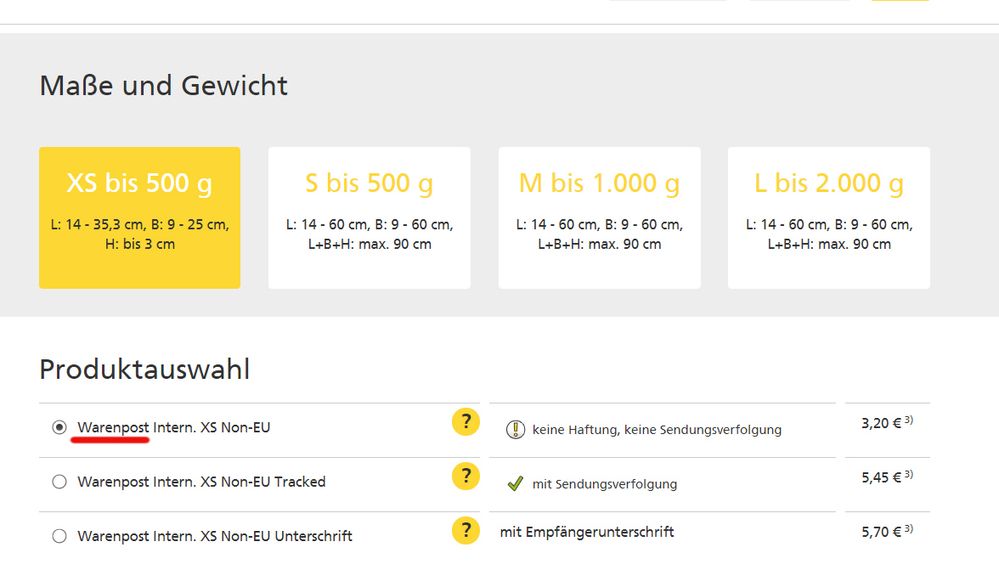Click the Produktauswahl heading
Screen dimensions: 999x581
tap(144, 370)
